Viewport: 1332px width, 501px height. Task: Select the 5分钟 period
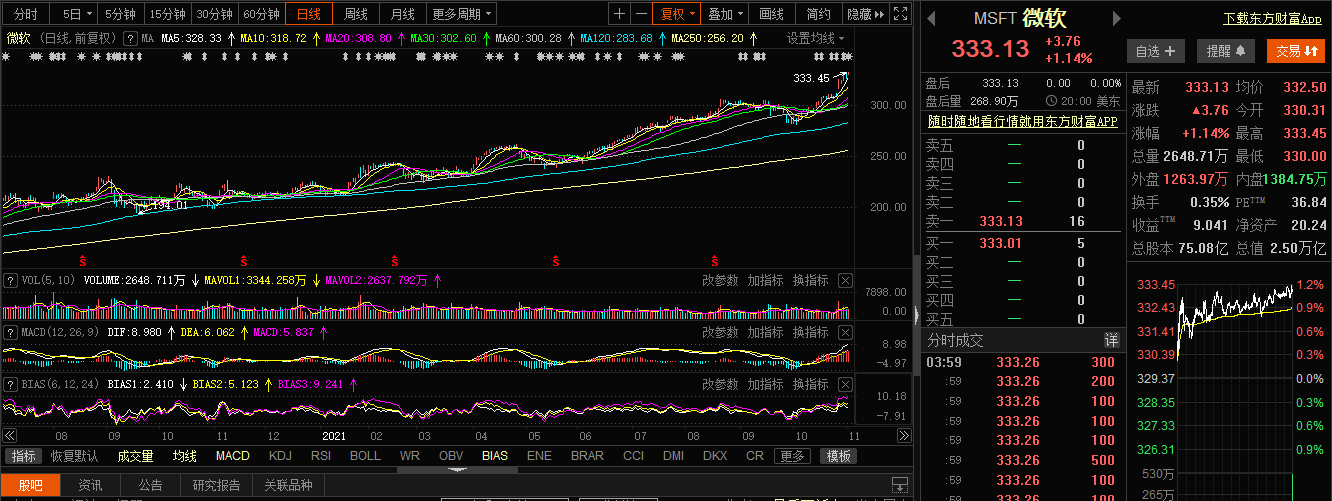click(120, 14)
